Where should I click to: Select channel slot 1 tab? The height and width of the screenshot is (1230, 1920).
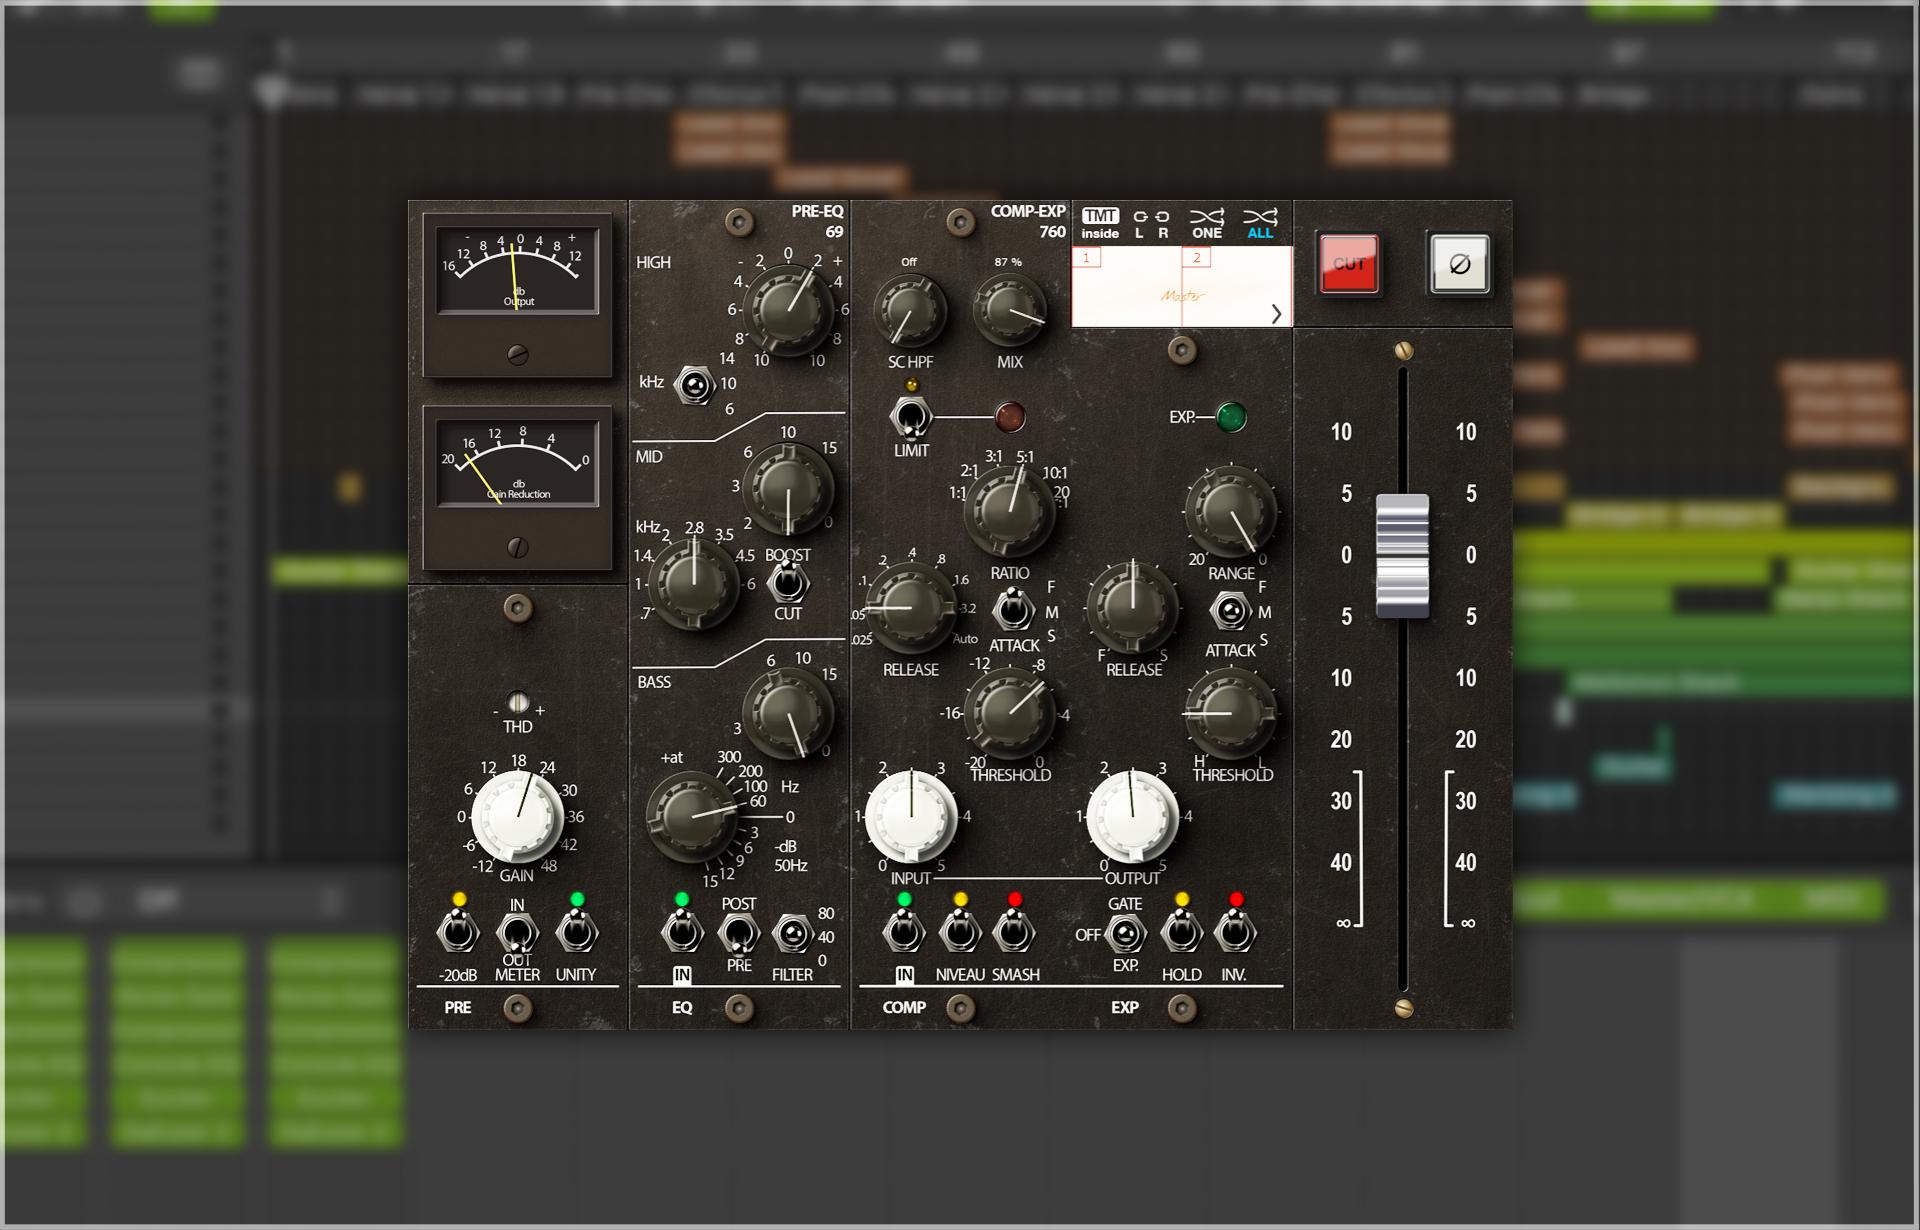tap(1086, 258)
